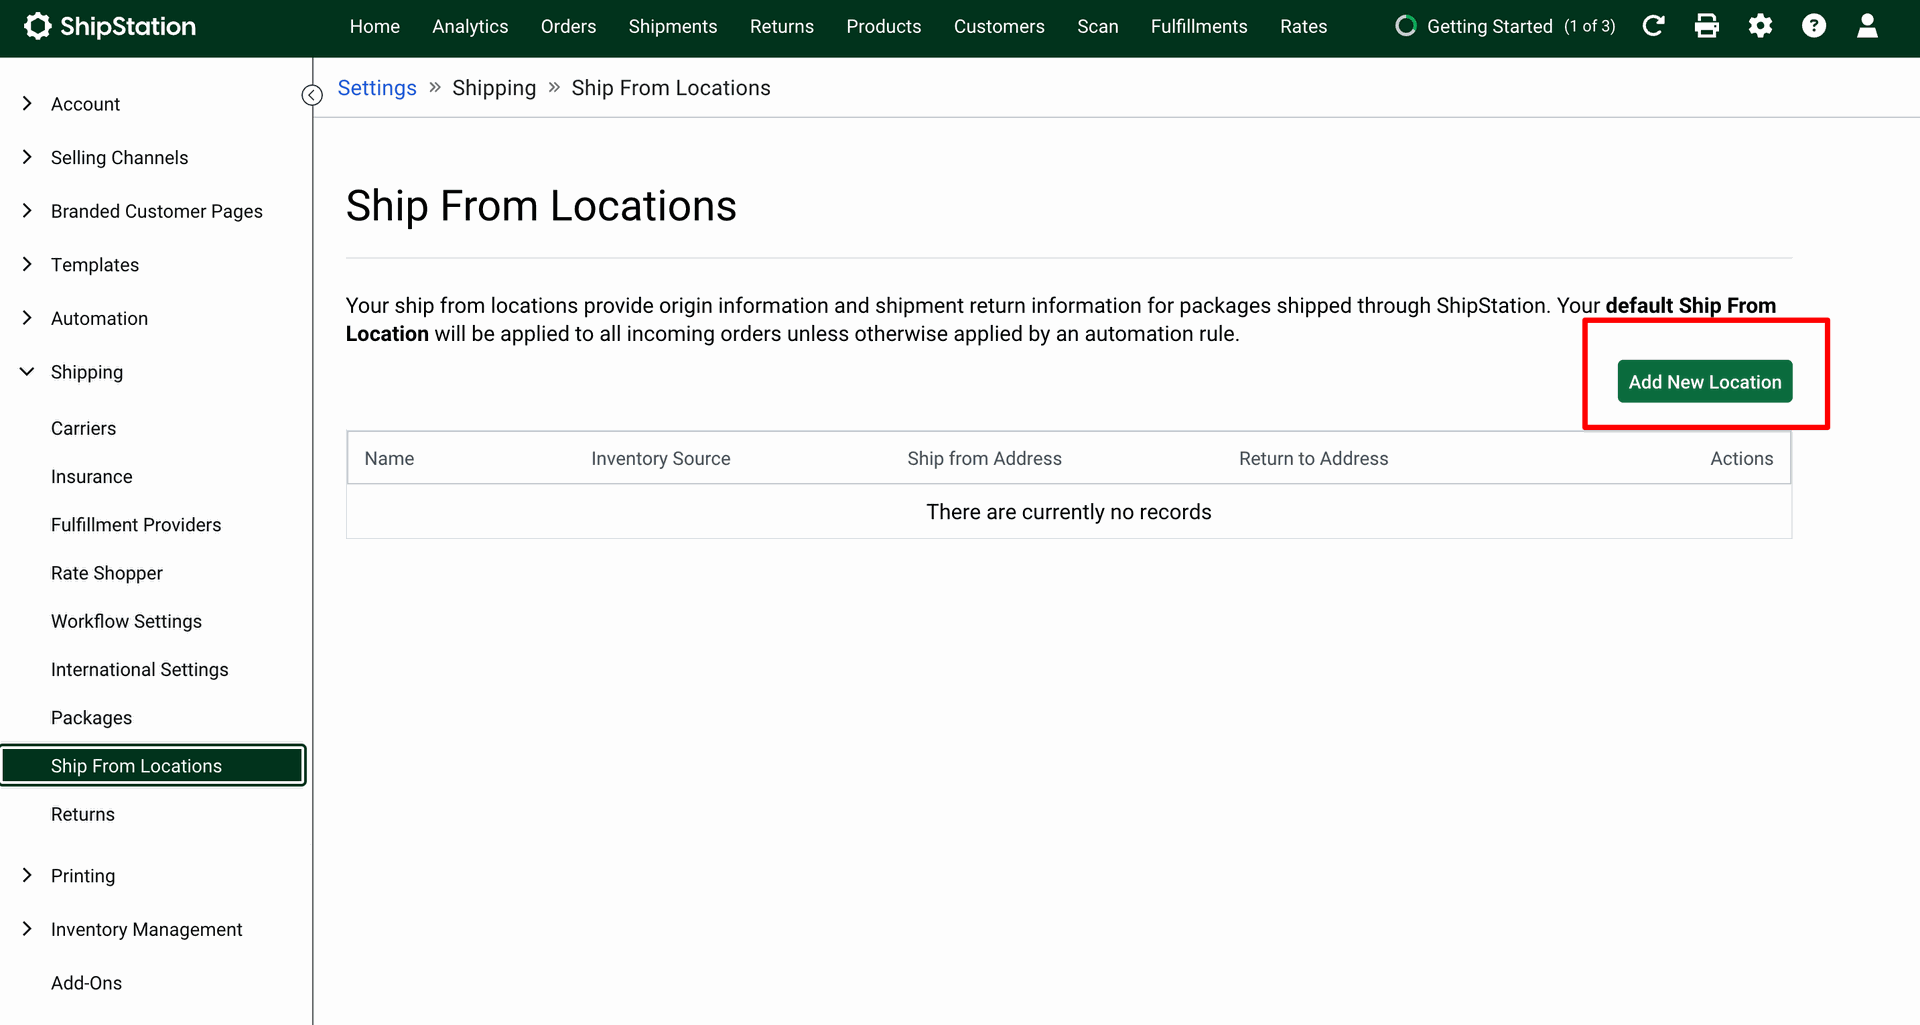Viewport: 1920px width, 1025px height.
Task: Choose Packages in the Shipping submenu
Action: [x=91, y=718]
